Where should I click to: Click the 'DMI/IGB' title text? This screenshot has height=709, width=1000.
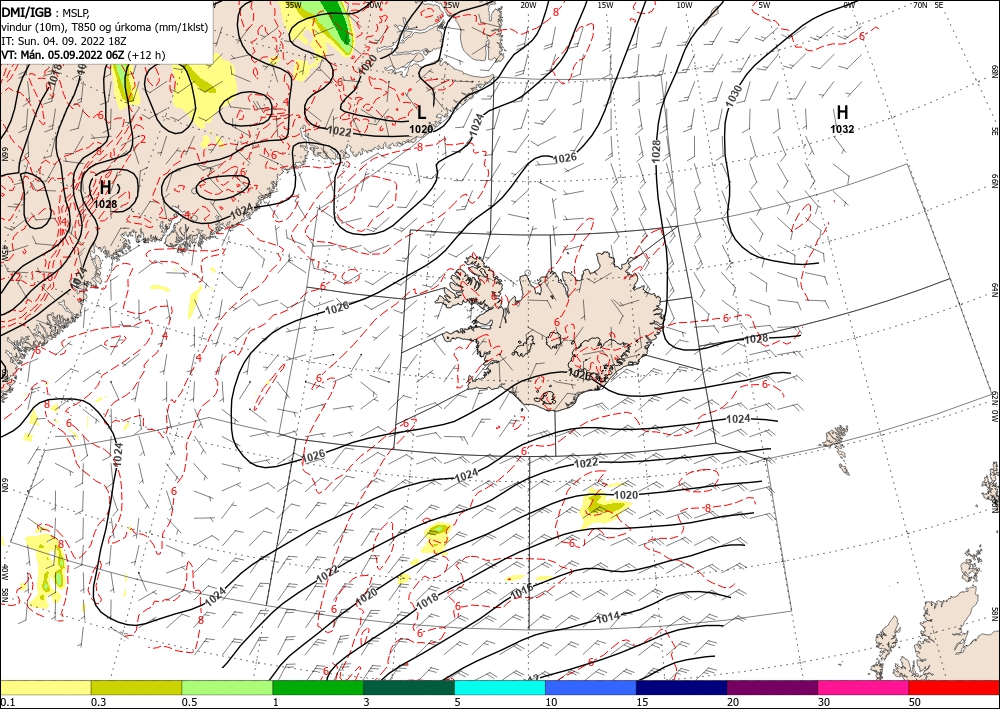(26, 12)
